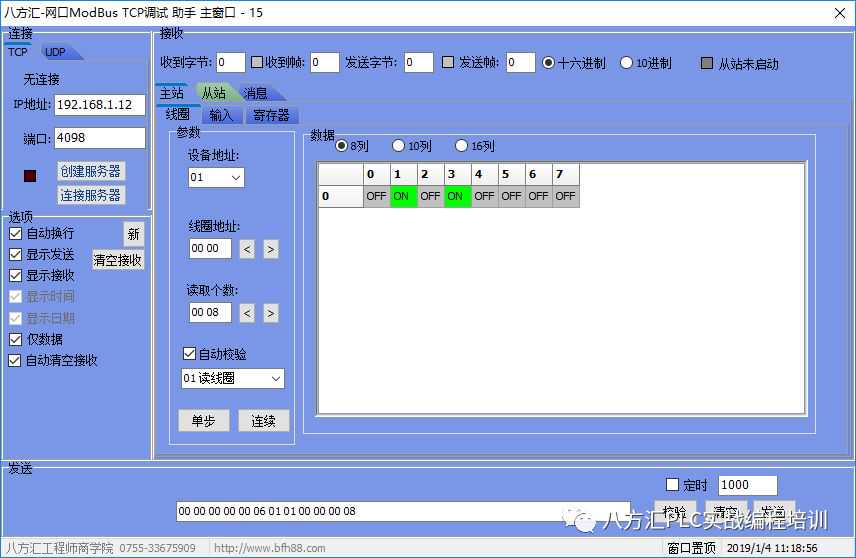
Task: Select the 16列 column layout radio button
Action: pyautogui.click(x=461, y=146)
